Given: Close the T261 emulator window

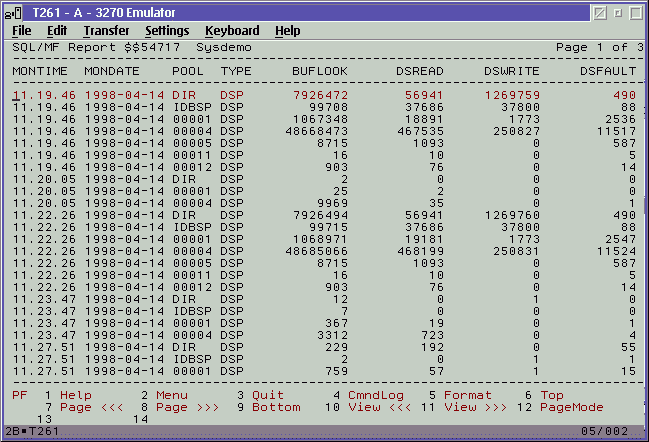Looking at the screenshot, I should [x=633, y=12].
